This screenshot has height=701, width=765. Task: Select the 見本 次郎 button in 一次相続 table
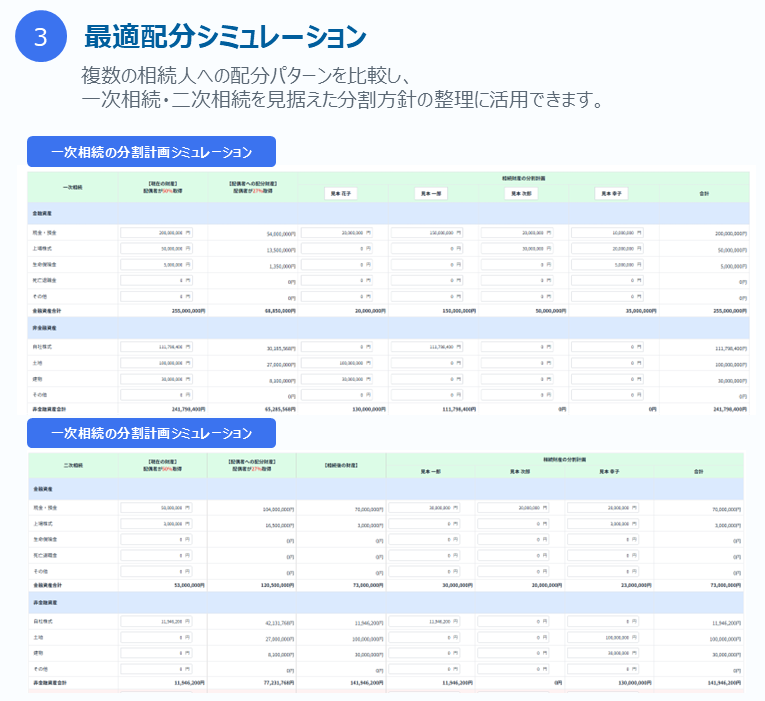(521, 194)
